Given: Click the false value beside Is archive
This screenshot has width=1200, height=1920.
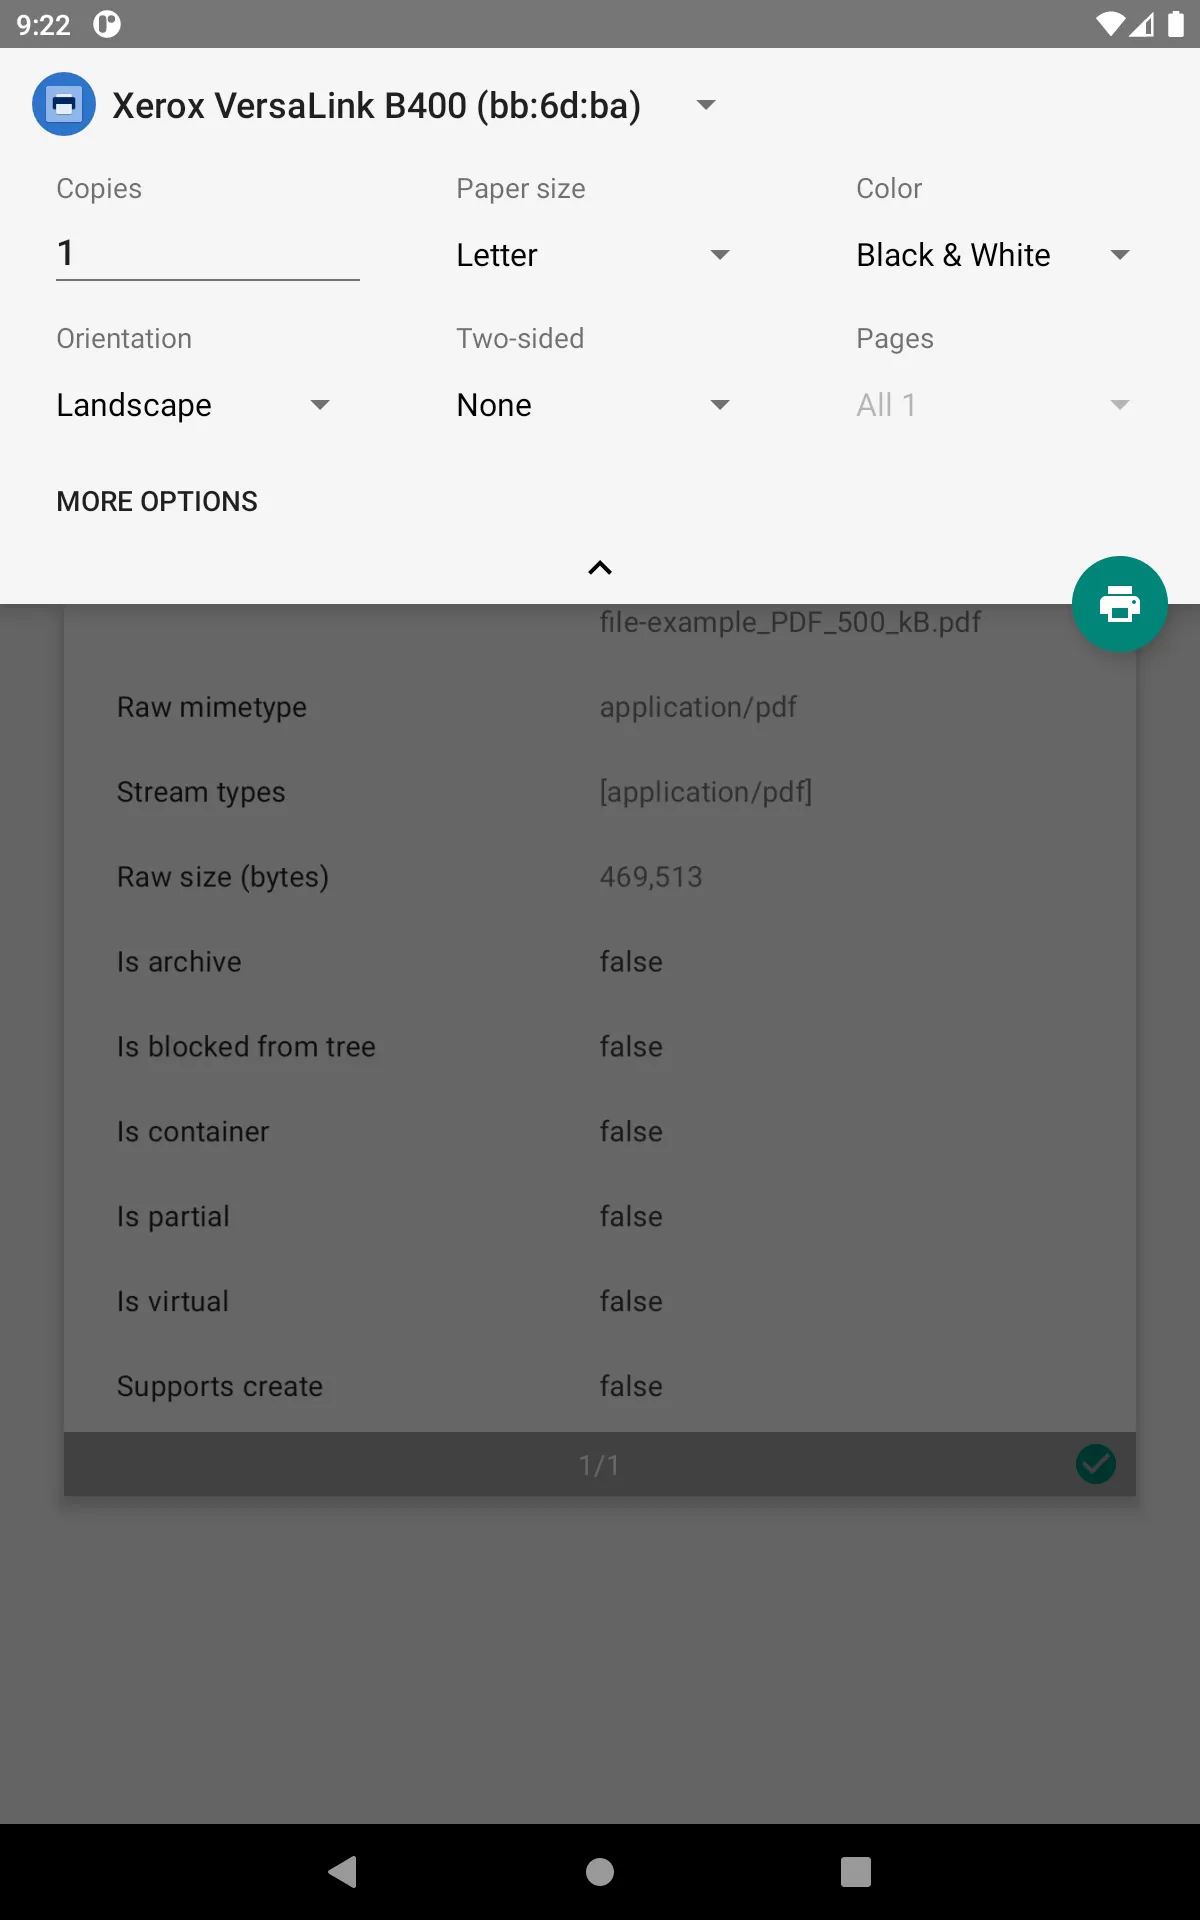Looking at the screenshot, I should pos(631,962).
